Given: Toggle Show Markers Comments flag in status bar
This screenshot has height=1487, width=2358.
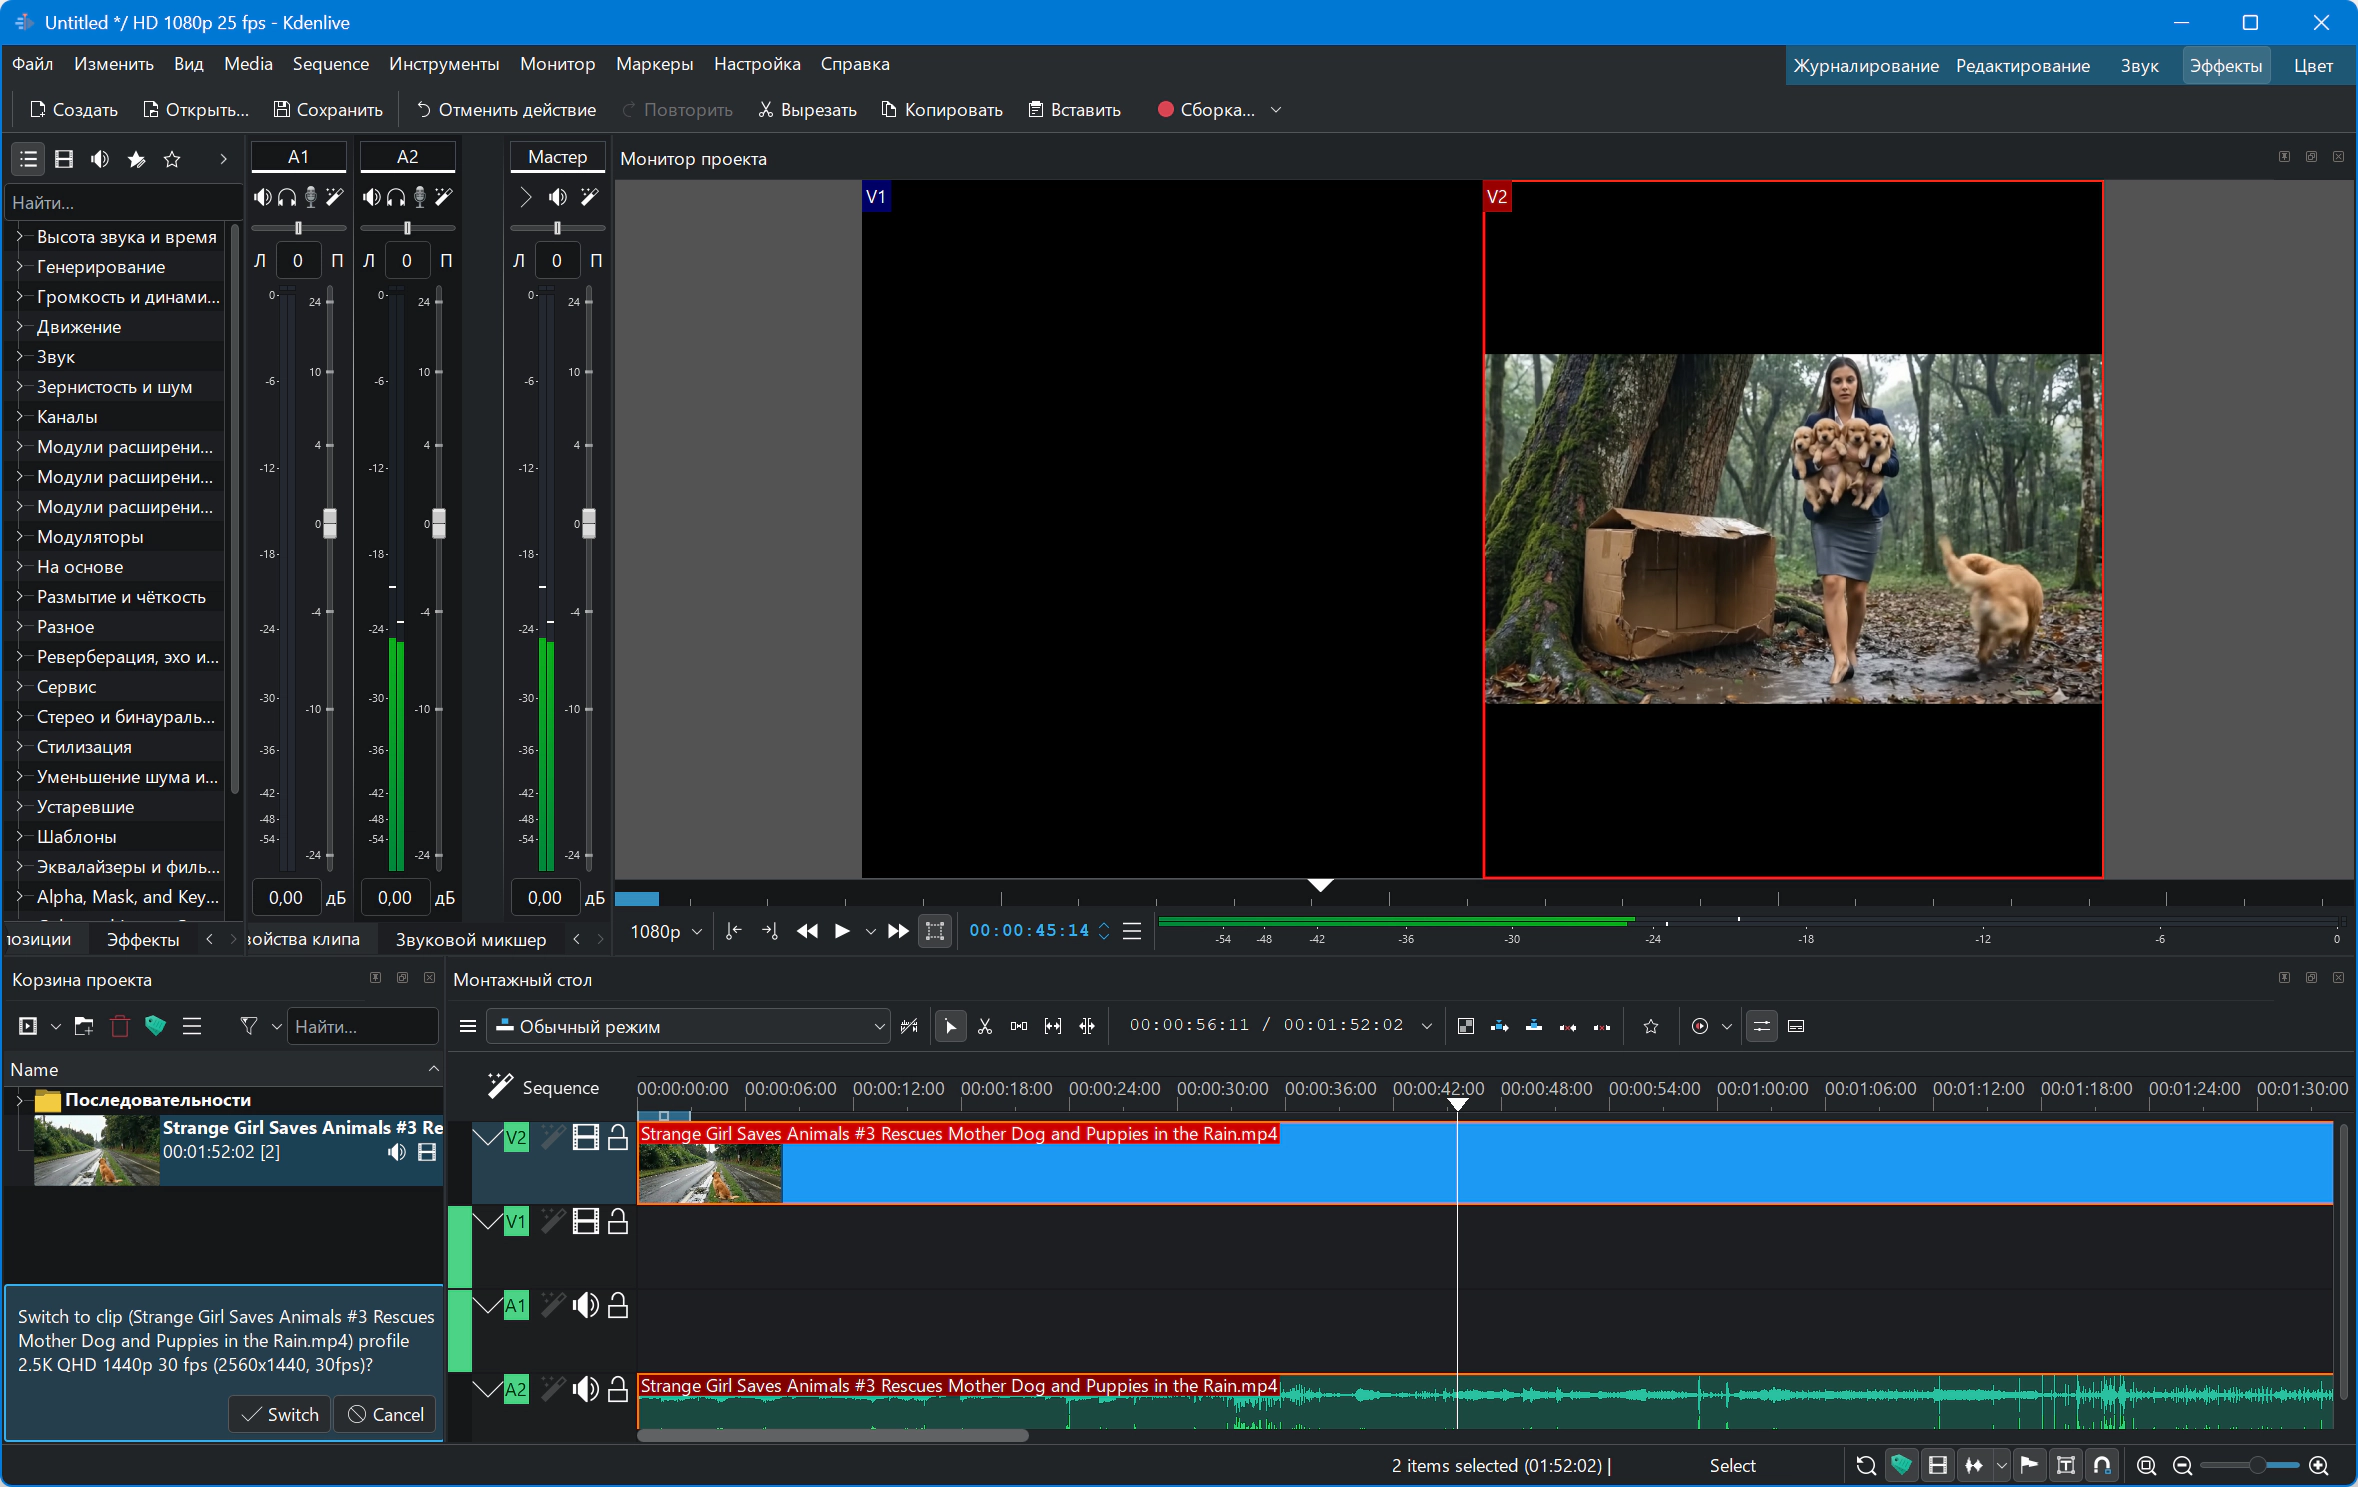Looking at the screenshot, I should coord(2029,1466).
